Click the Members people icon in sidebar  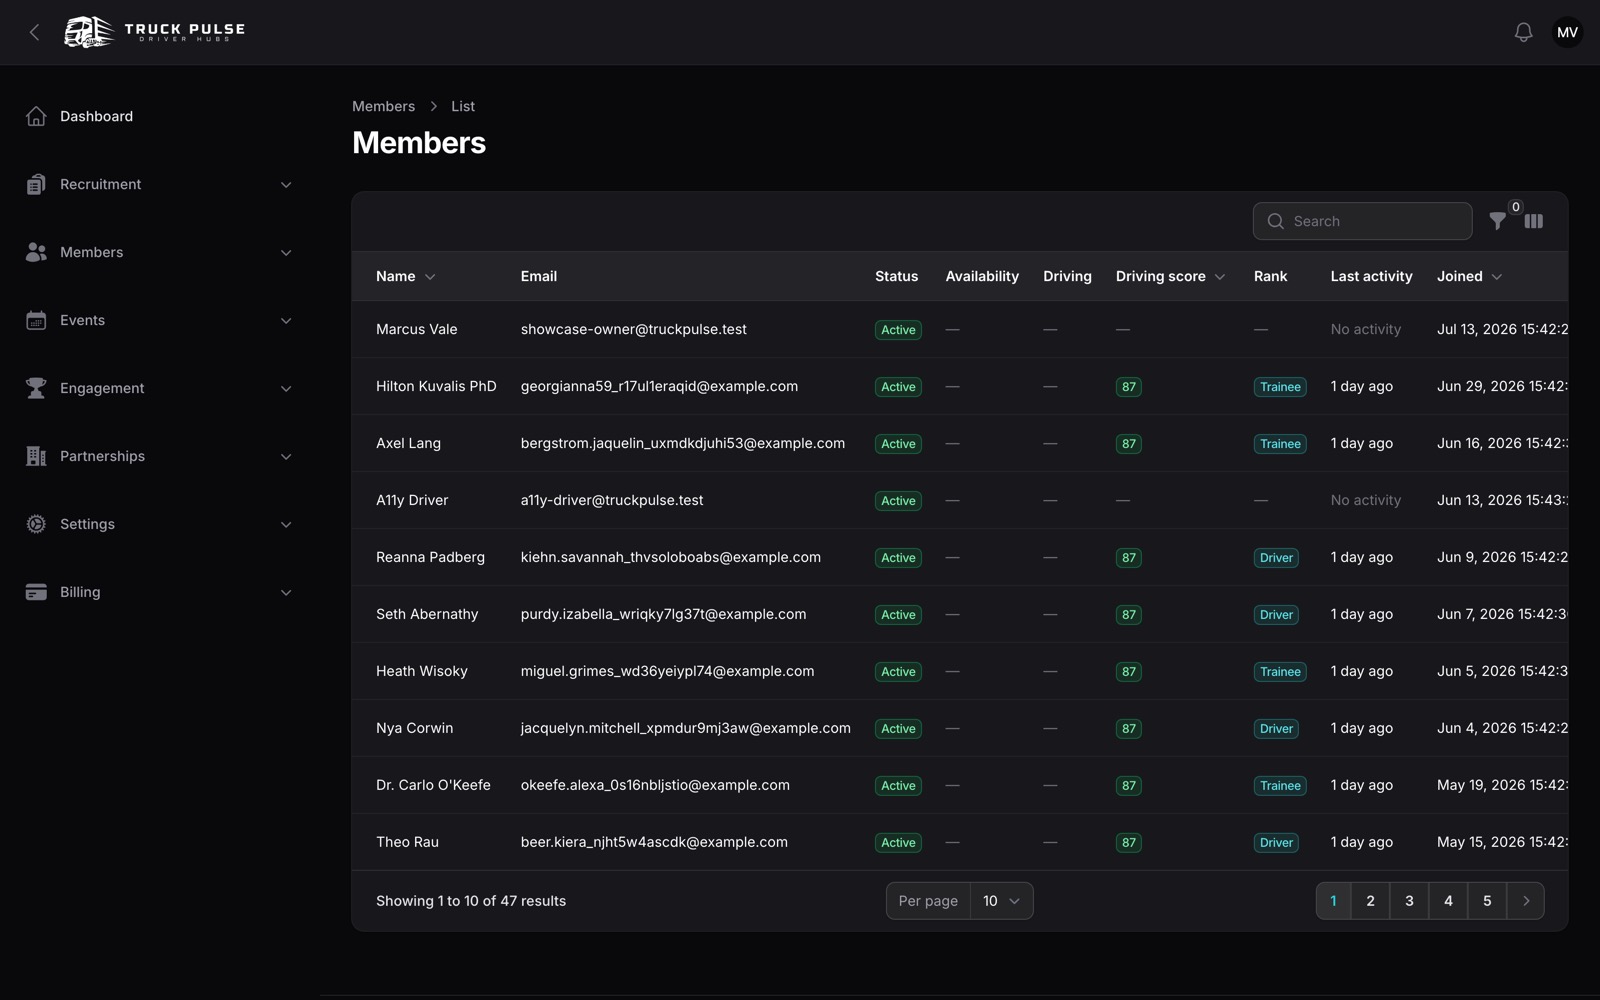(x=36, y=252)
